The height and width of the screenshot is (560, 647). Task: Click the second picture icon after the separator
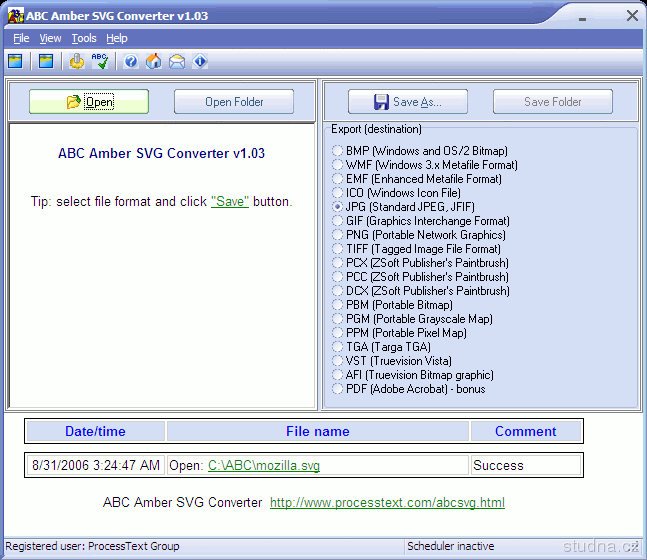[46, 61]
